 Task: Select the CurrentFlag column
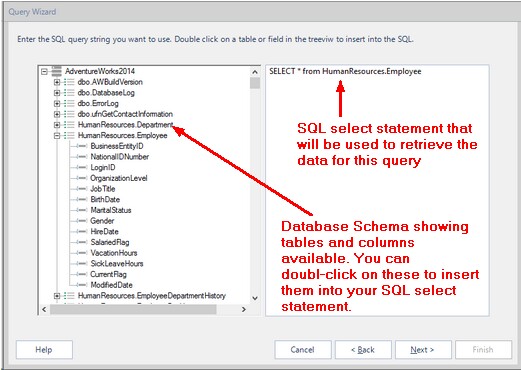tap(108, 274)
